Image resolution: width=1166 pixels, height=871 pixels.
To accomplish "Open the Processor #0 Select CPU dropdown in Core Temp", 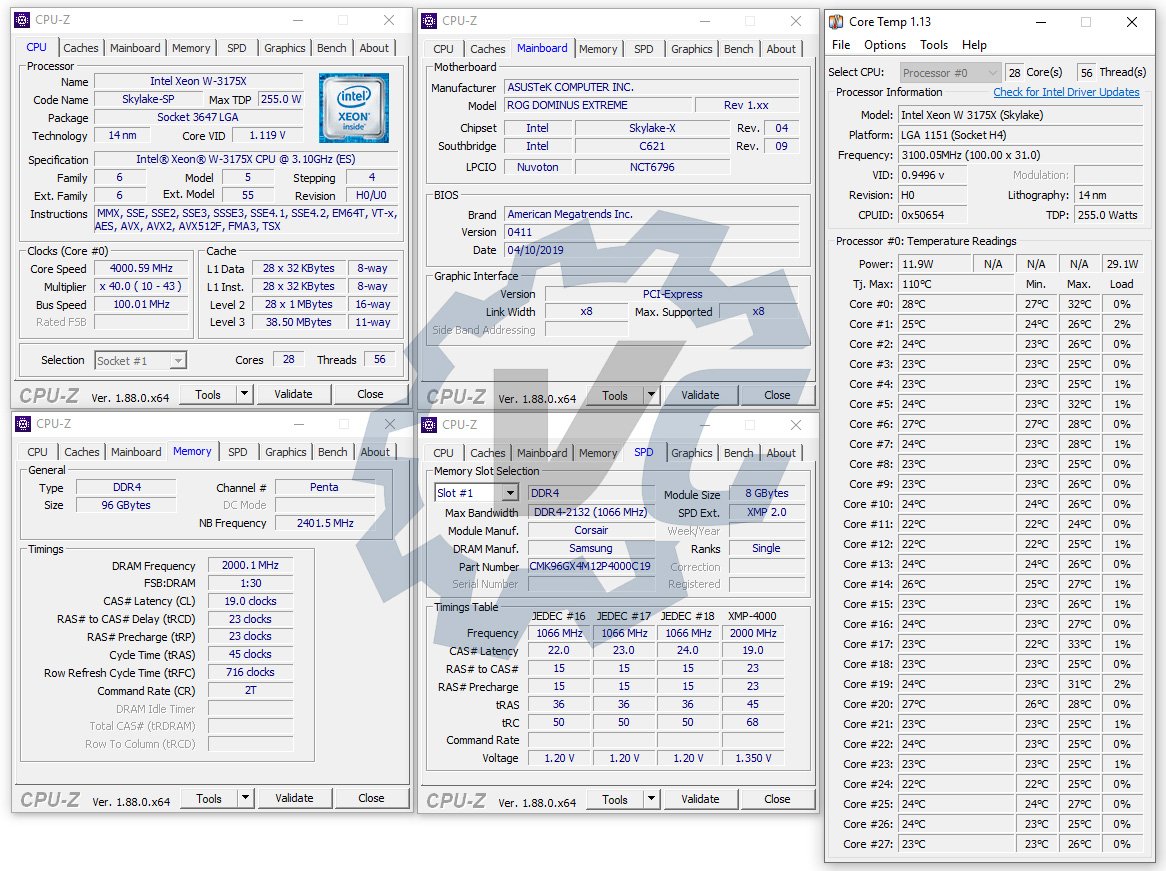I will 992,72.
